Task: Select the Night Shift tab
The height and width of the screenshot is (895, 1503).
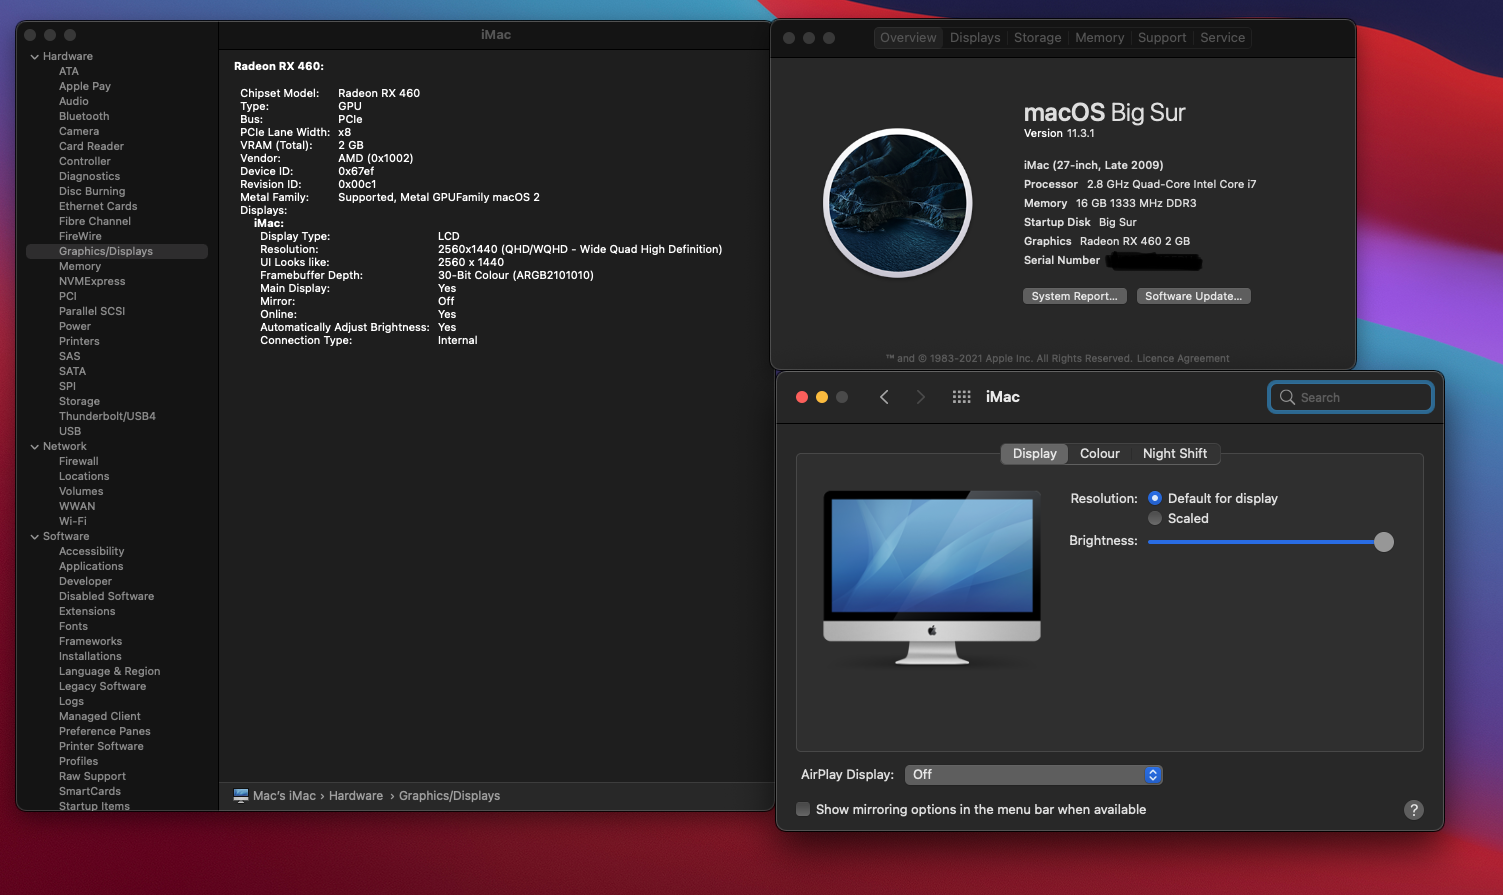Action: coord(1175,454)
